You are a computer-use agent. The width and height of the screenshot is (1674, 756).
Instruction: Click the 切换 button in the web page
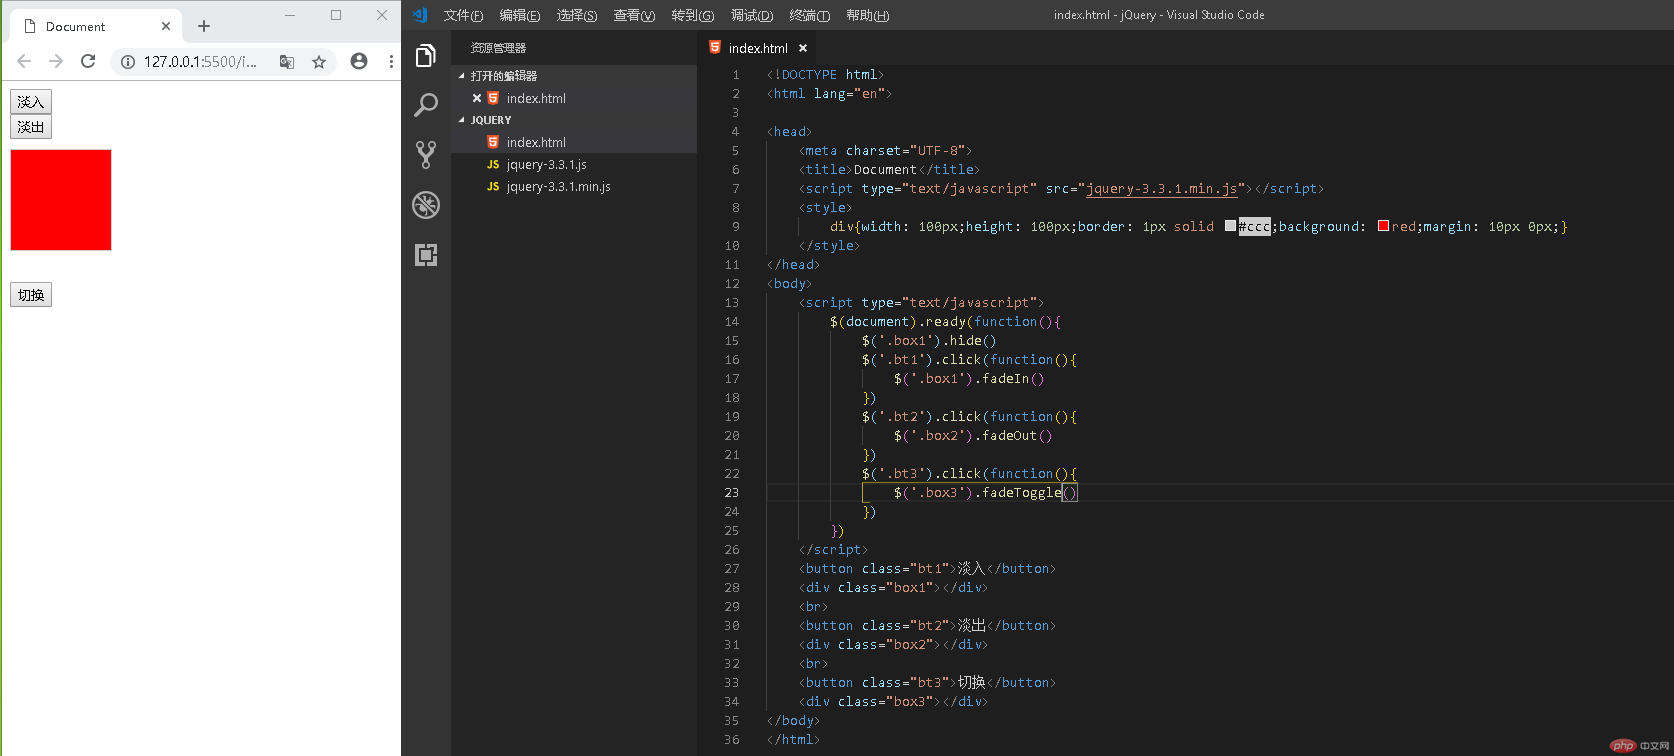(x=31, y=295)
